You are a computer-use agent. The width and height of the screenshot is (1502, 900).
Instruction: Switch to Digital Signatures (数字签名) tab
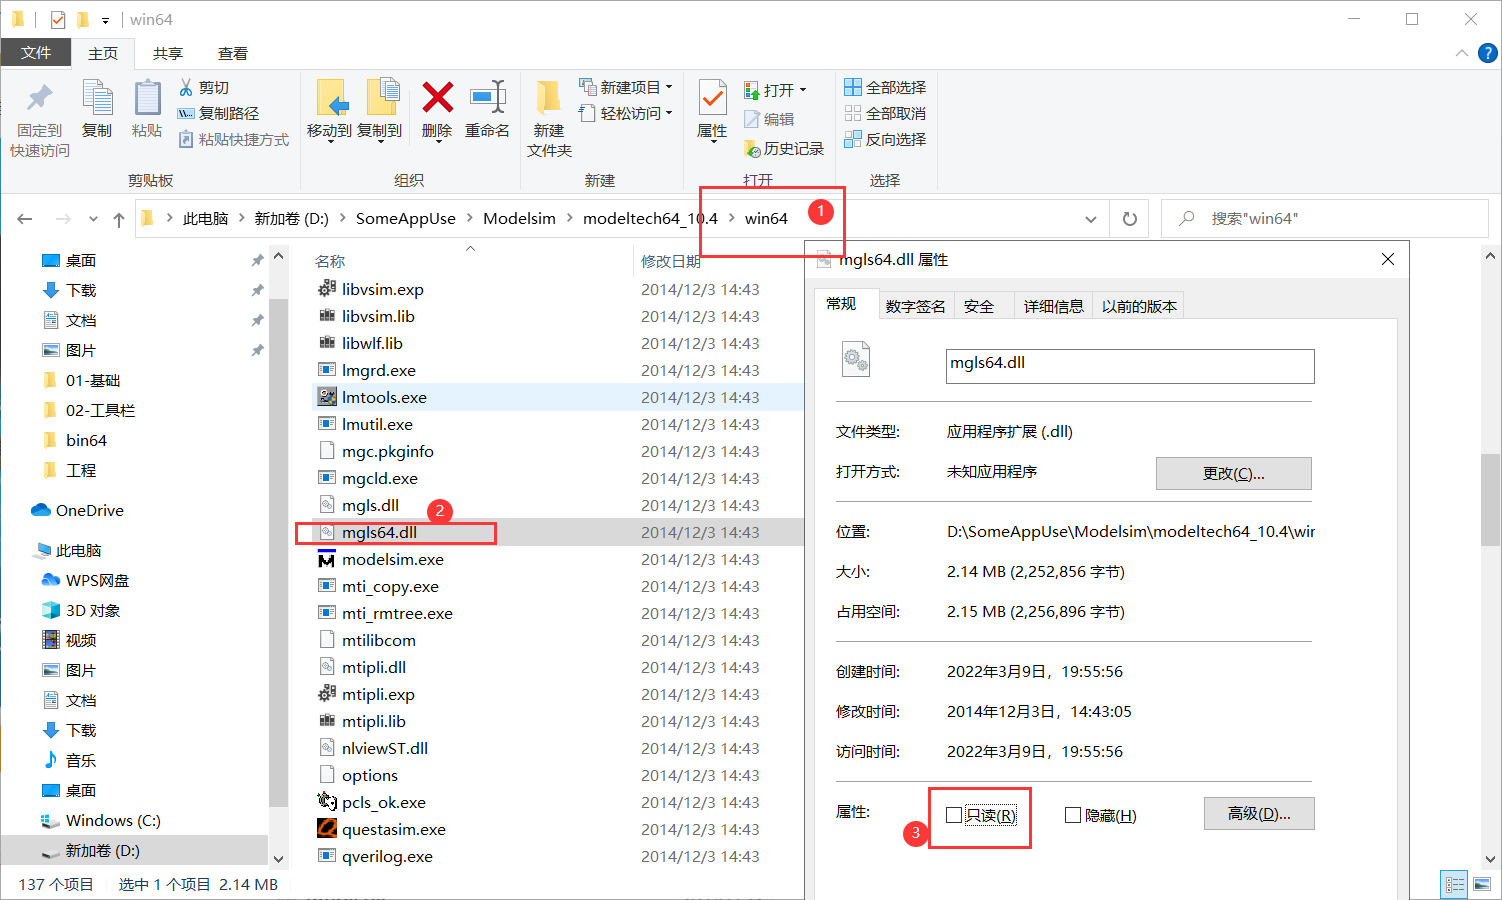pos(916,306)
